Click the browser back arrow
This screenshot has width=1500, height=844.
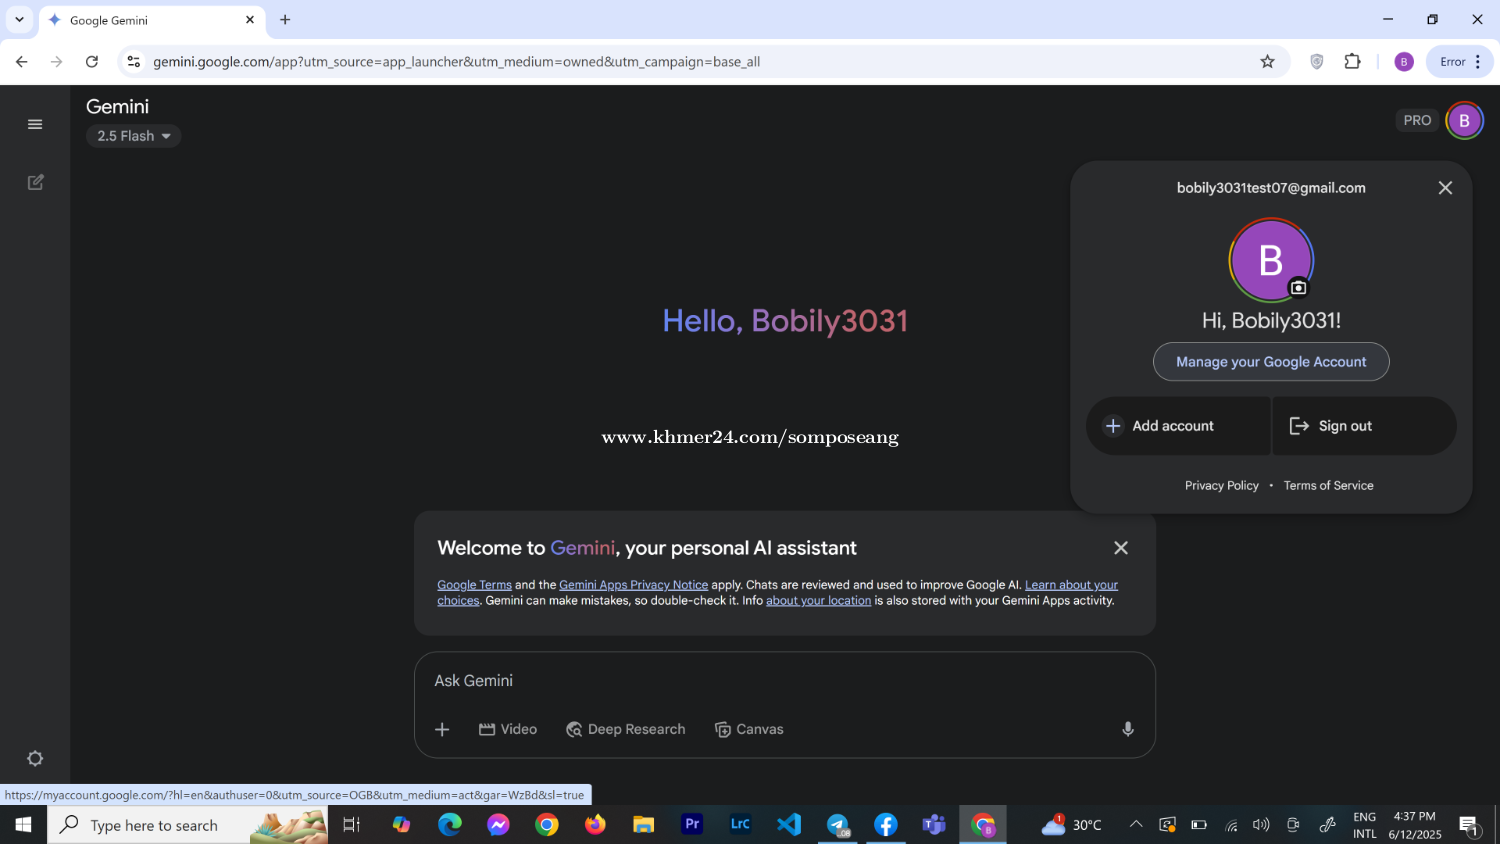pos(22,62)
